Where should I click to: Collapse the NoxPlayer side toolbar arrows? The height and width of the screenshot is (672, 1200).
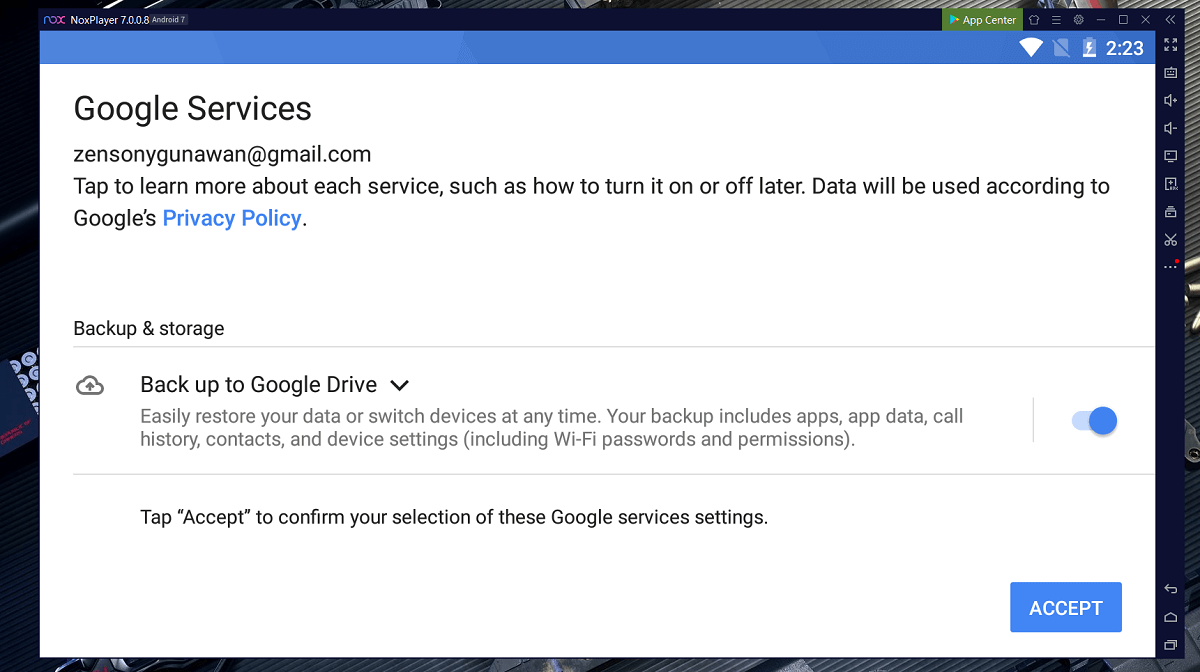coord(1170,20)
